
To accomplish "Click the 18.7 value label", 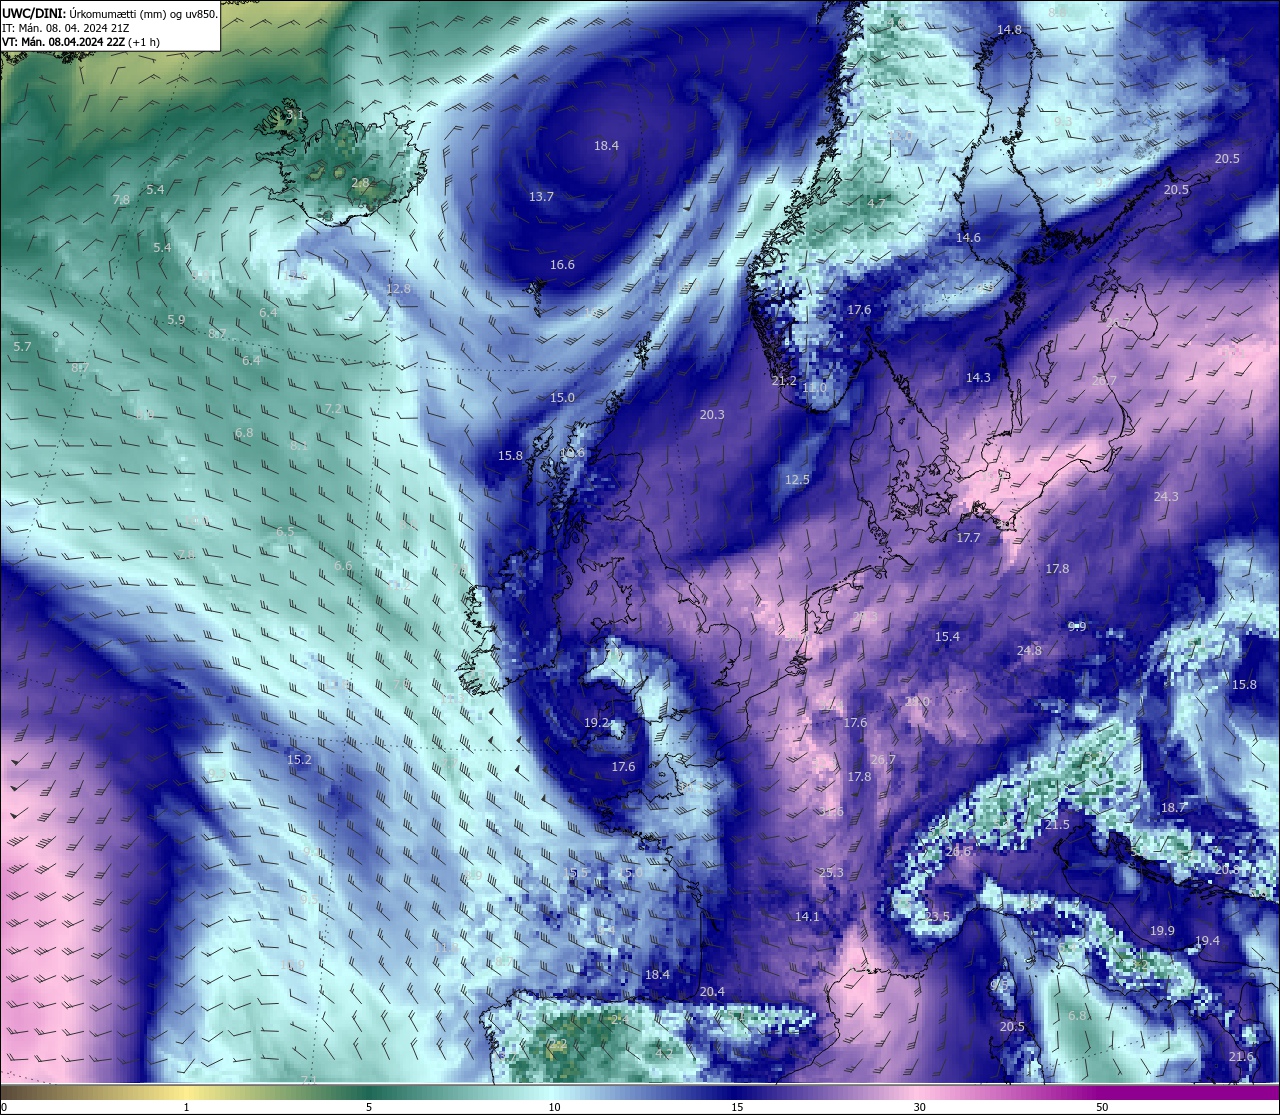I will click(1173, 808).
